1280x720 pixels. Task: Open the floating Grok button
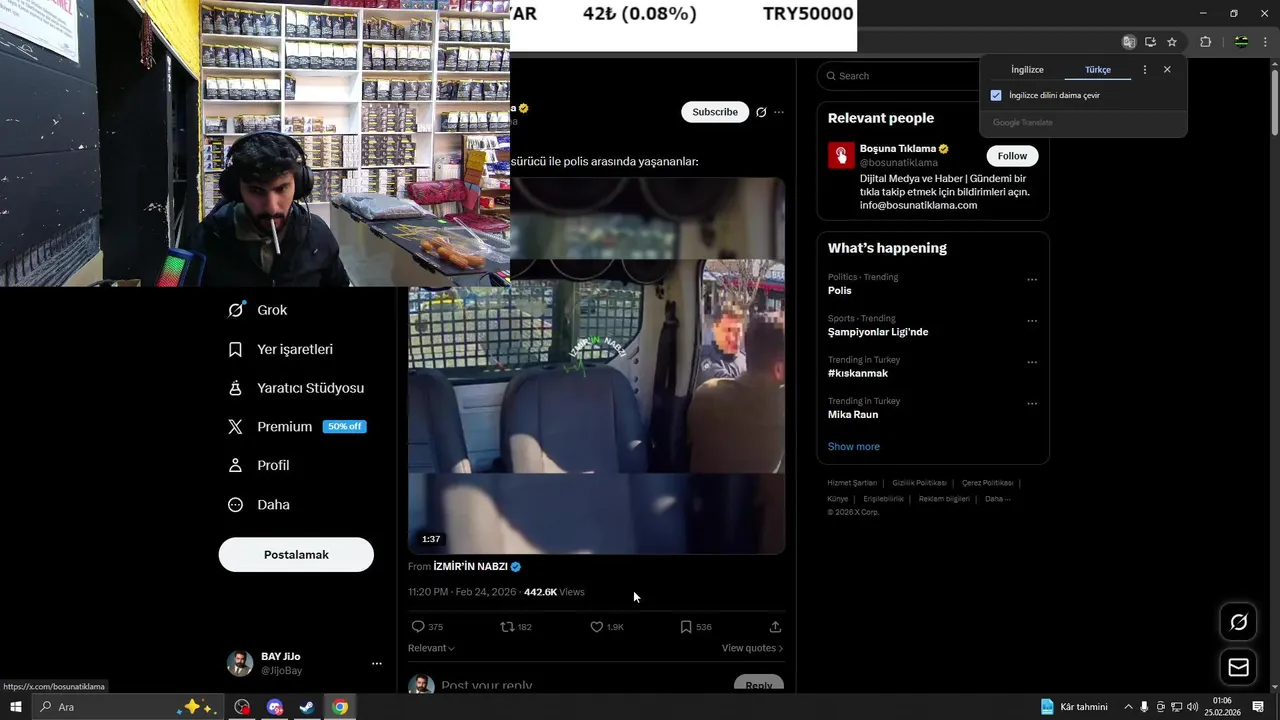click(1238, 623)
